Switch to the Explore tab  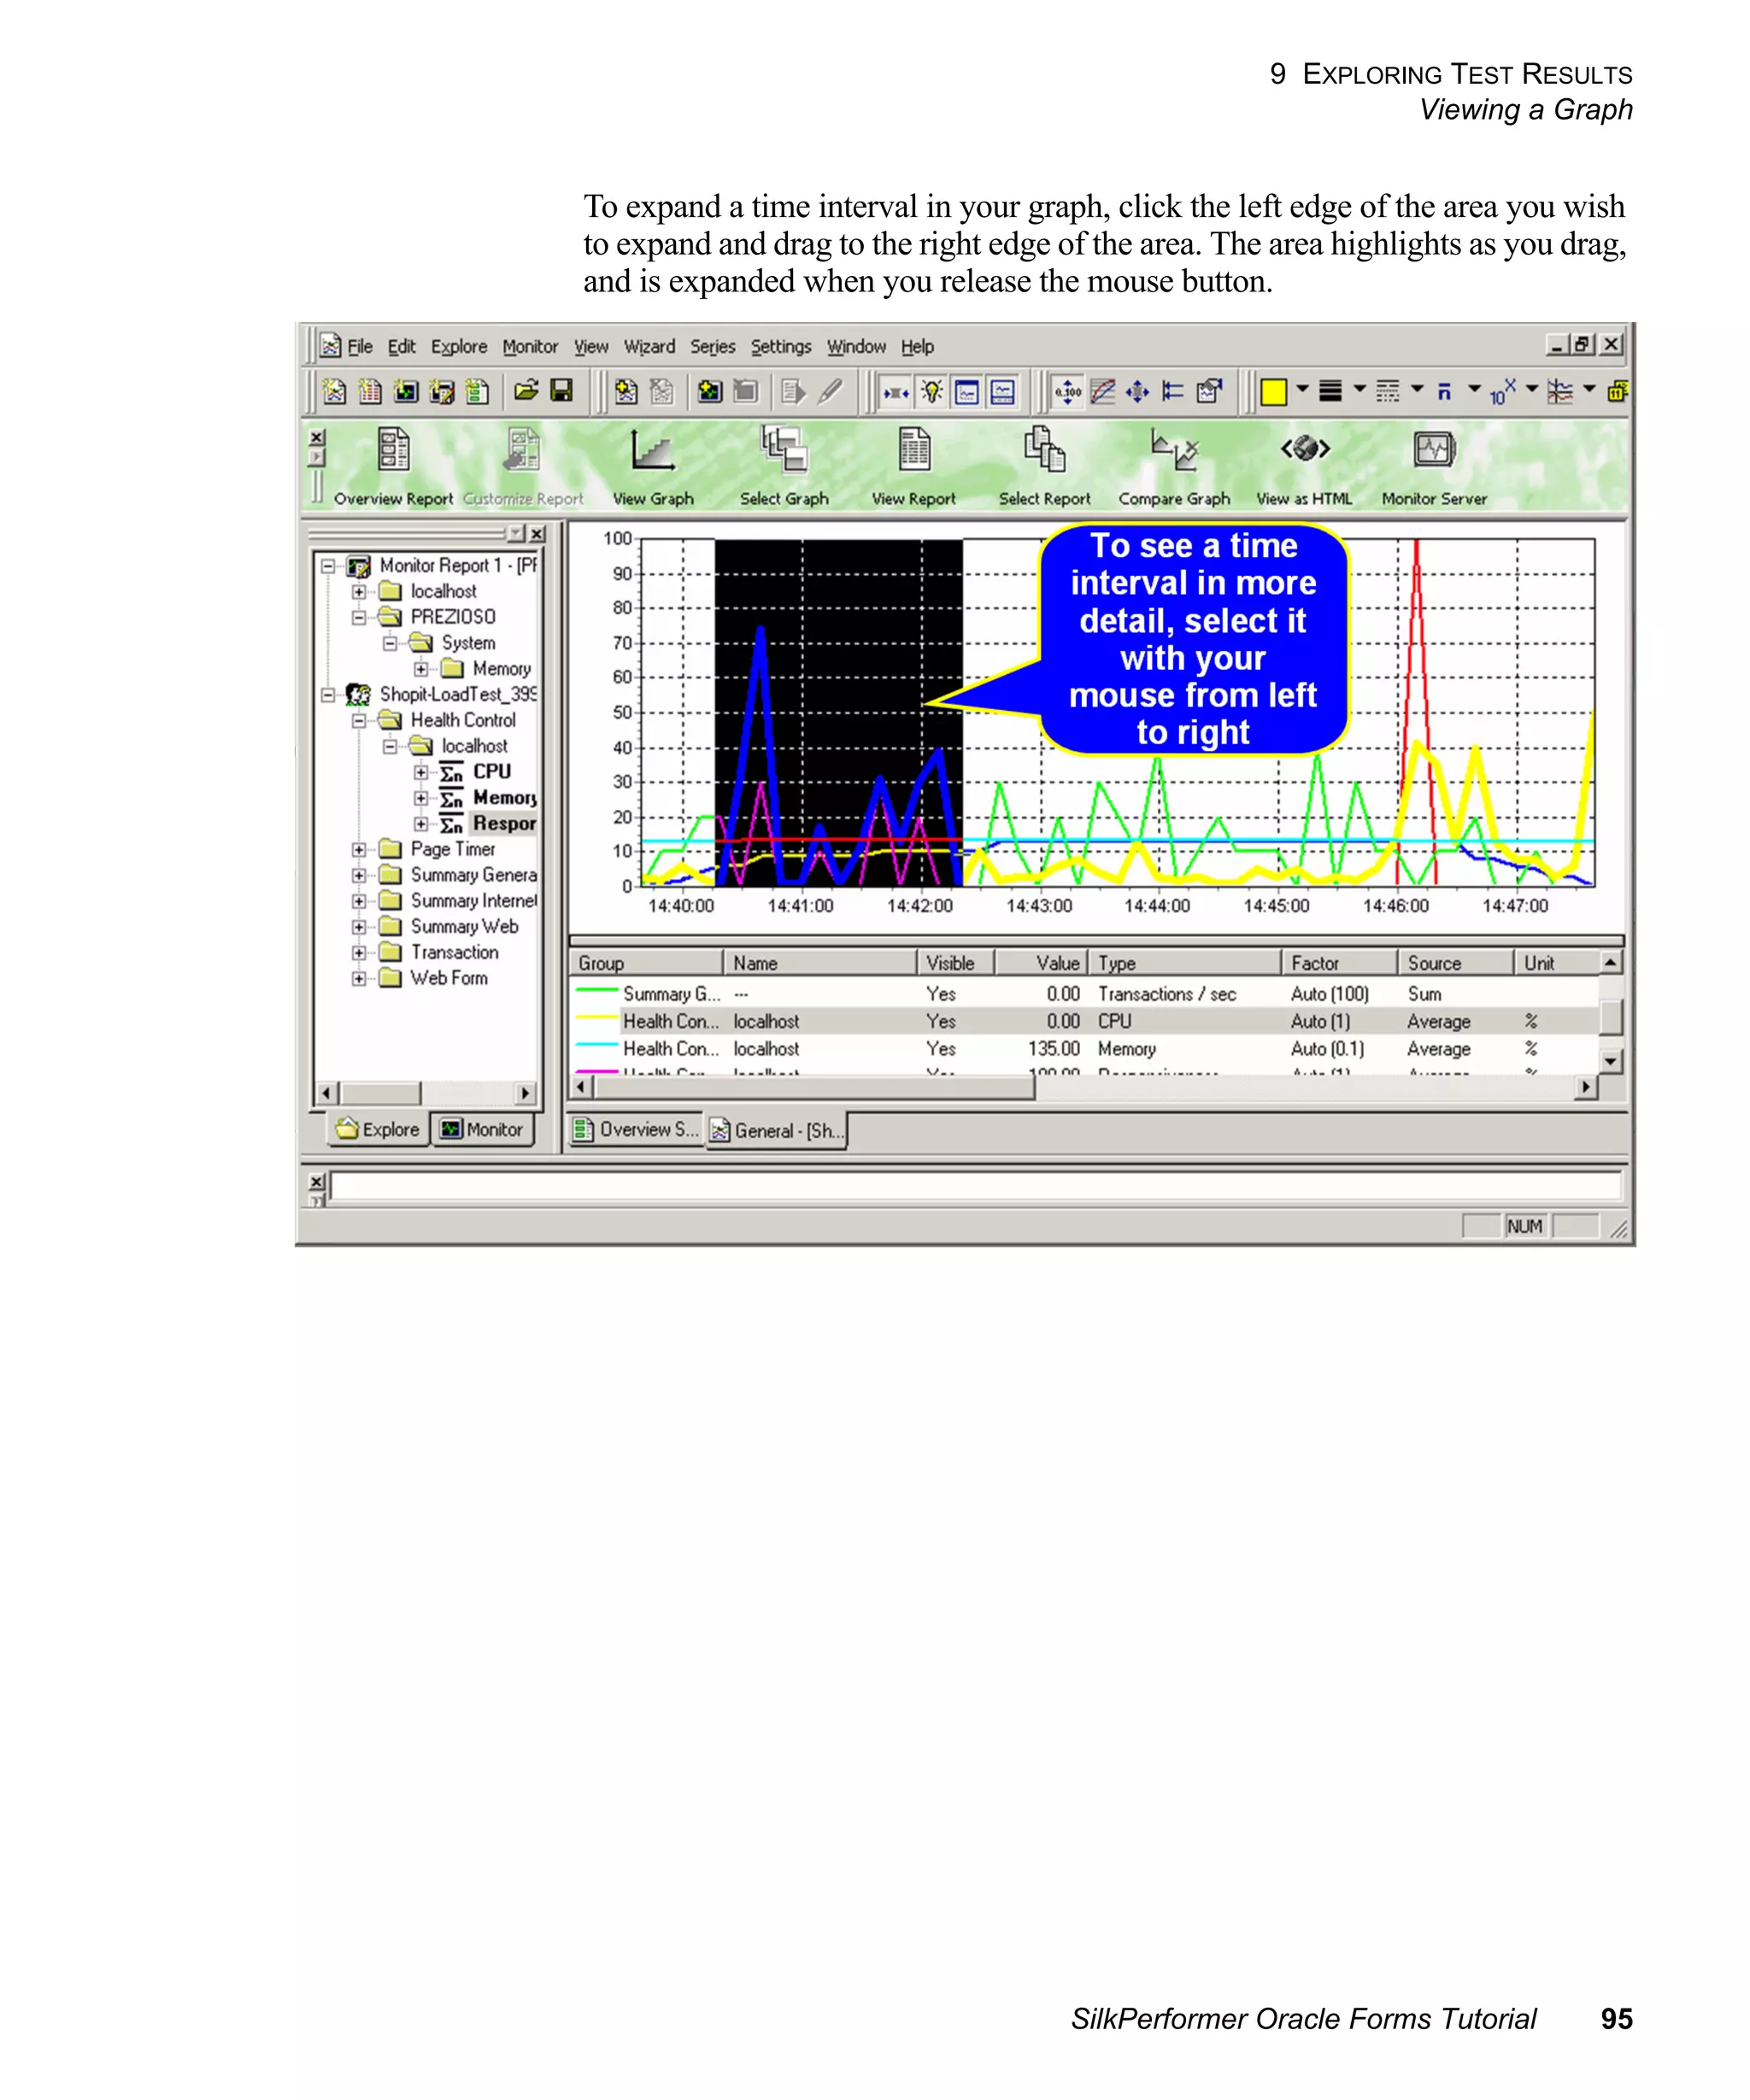coord(378,1129)
